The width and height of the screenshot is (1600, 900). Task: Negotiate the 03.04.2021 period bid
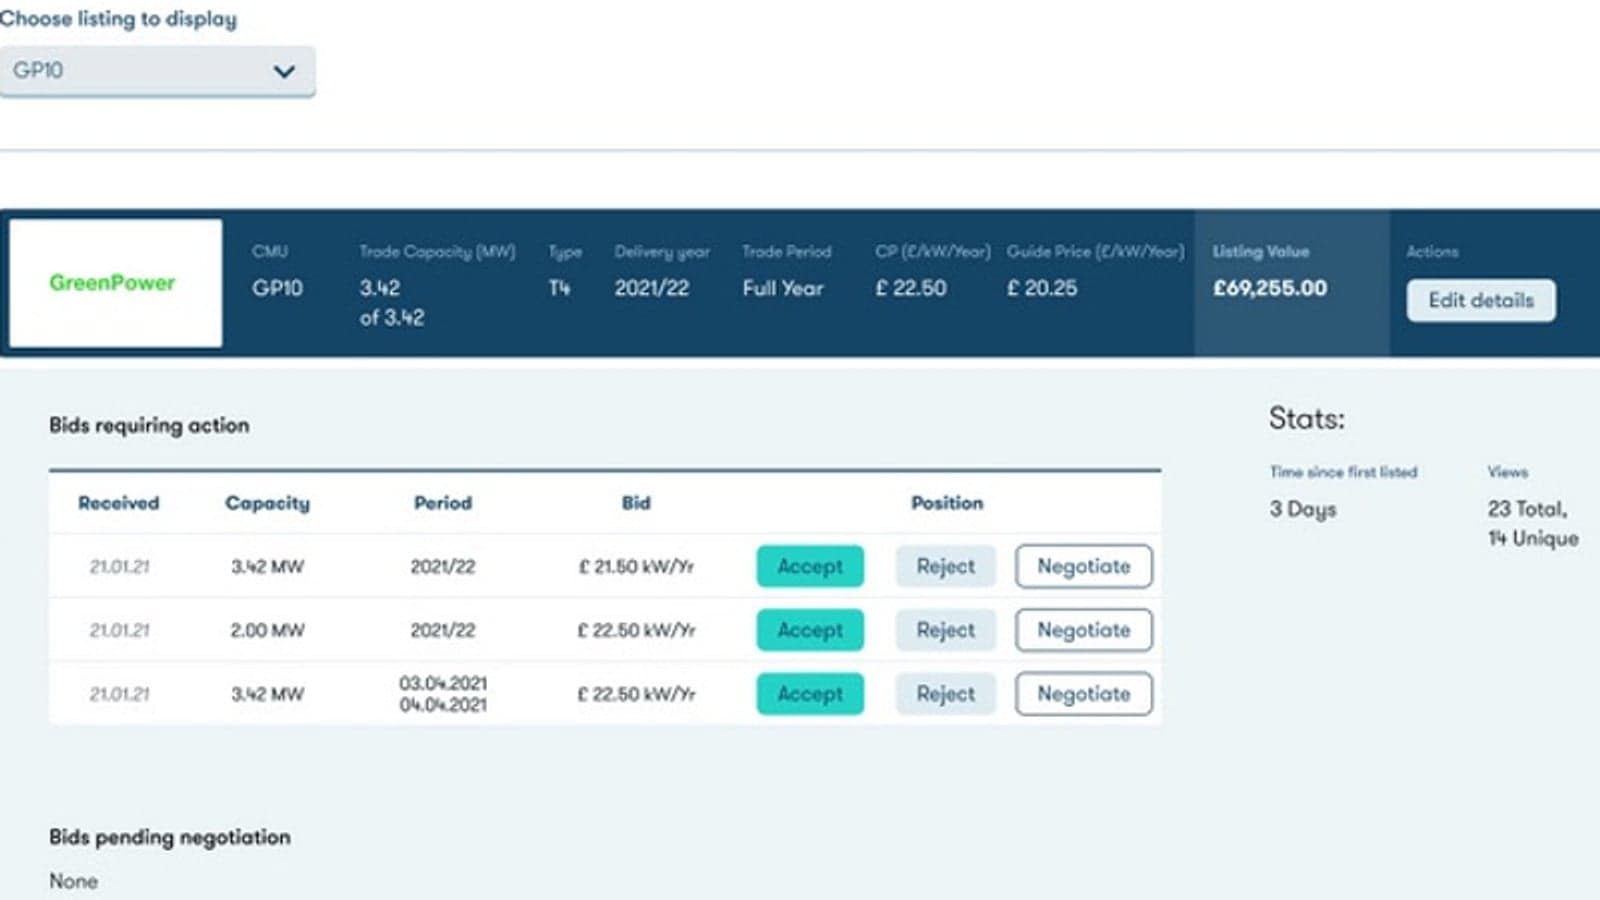(x=1084, y=694)
